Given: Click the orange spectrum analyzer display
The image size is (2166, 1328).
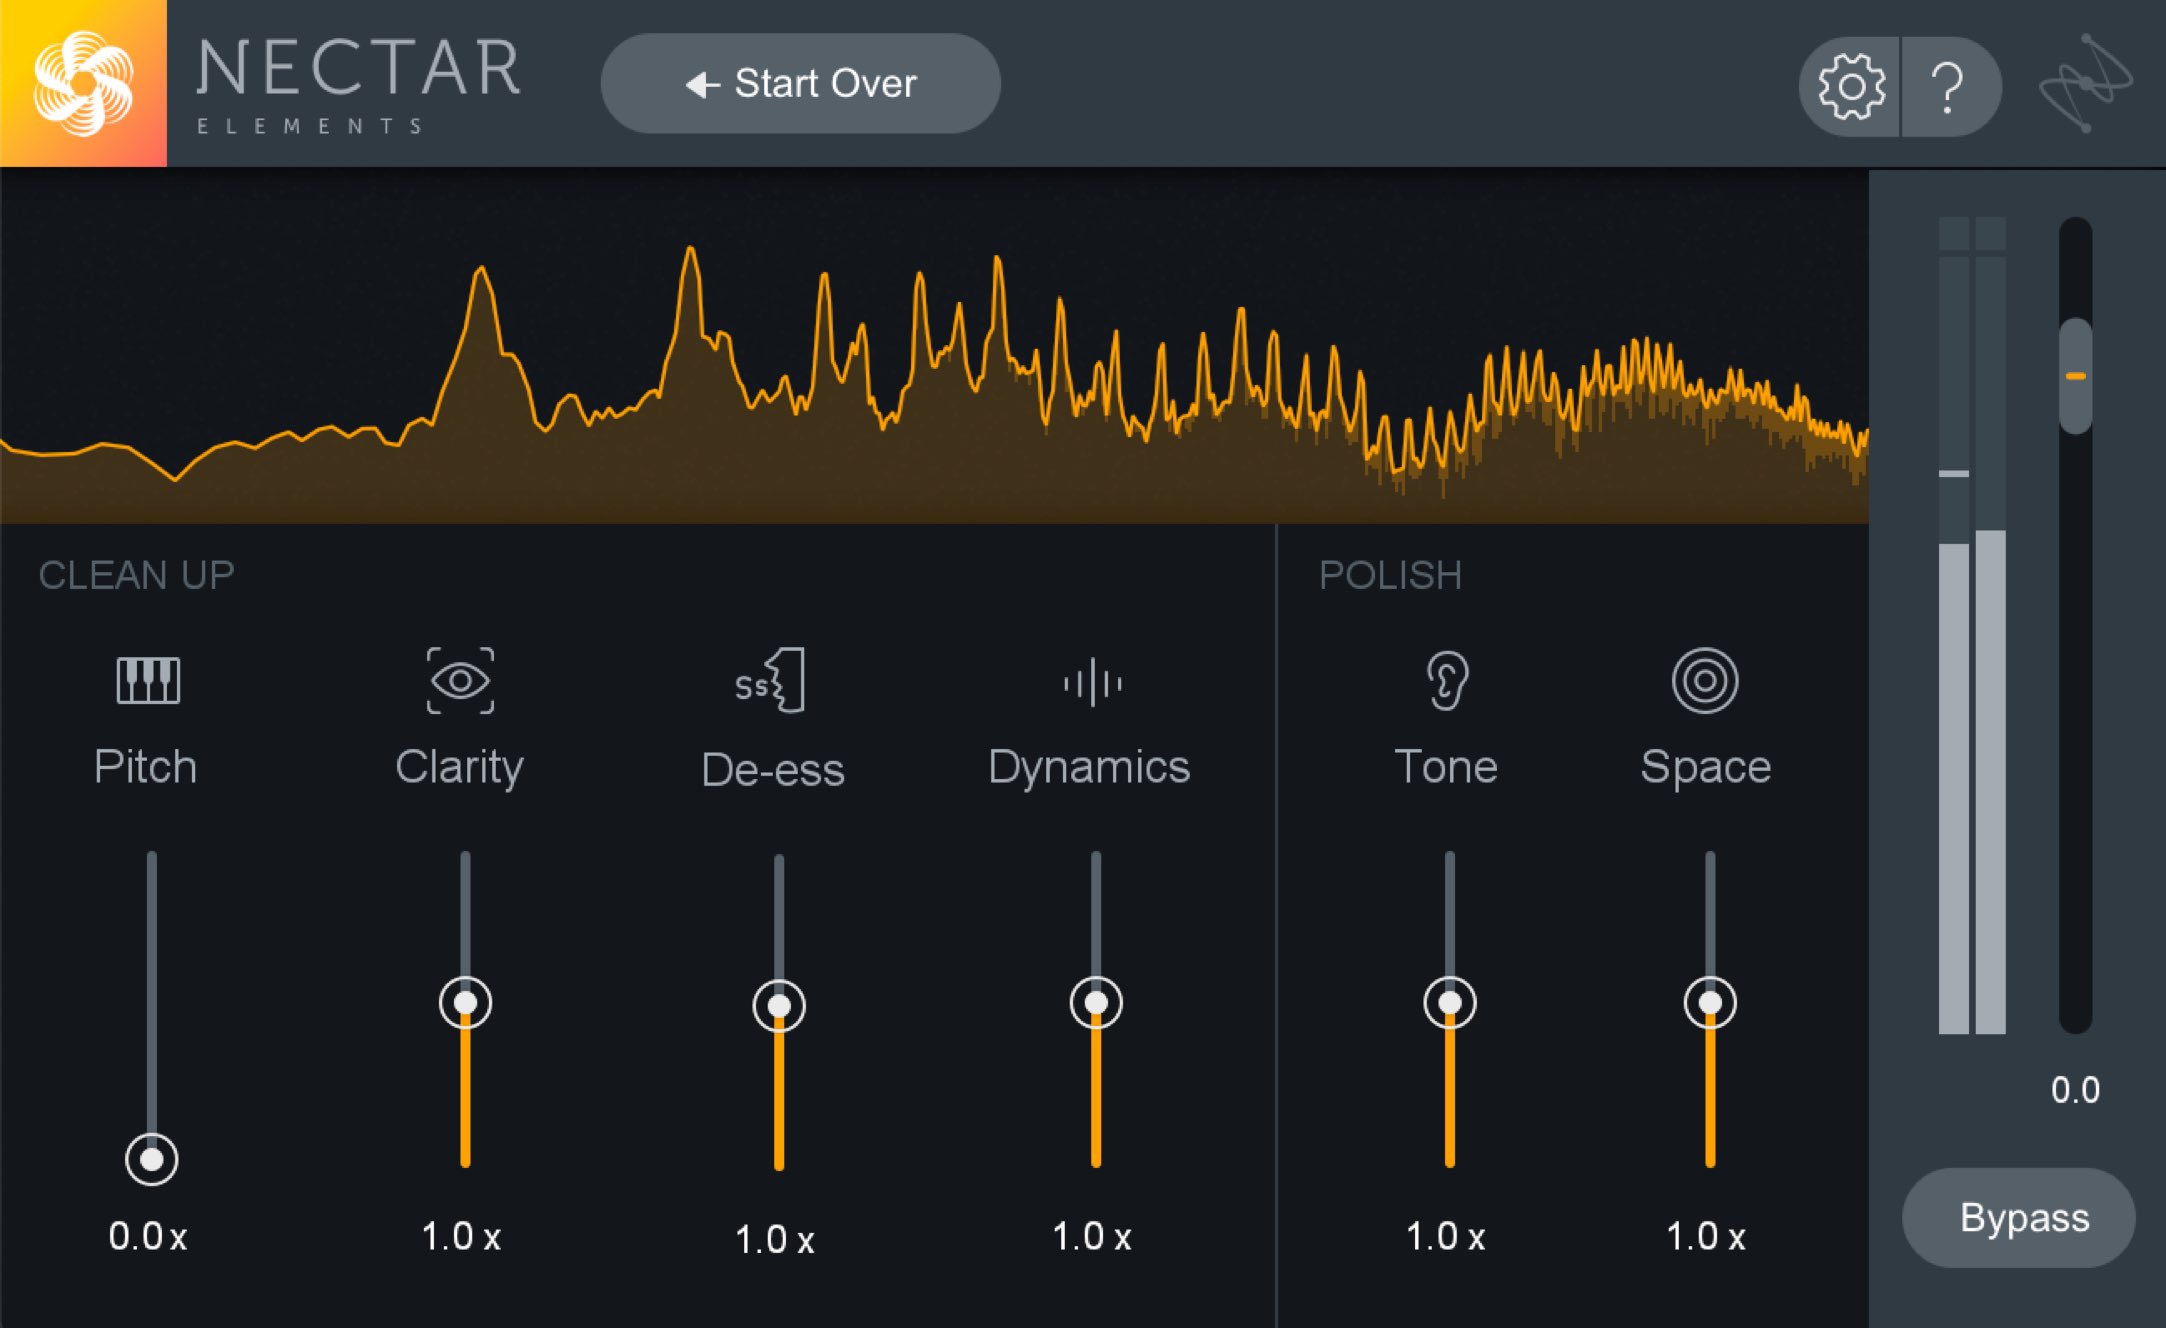Looking at the screenshot, I should click(x=934, y=346).
